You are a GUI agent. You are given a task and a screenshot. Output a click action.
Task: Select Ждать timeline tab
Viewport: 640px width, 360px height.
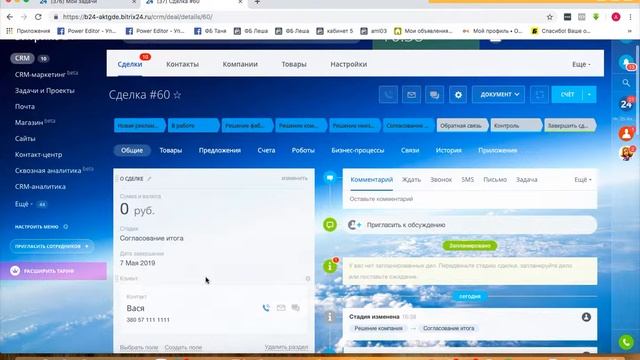(x=411, y=180)
